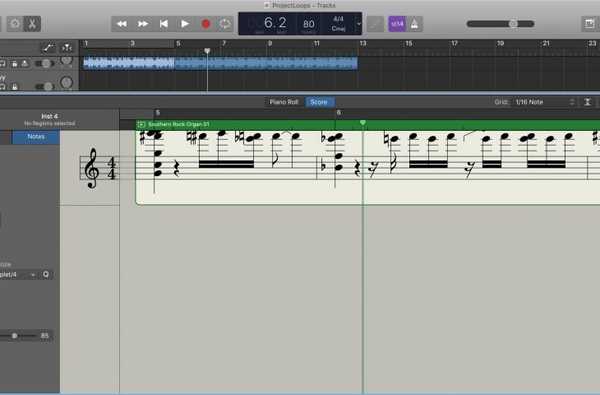Adjust the Velocity slider in the inspector
600x395 pixels.
pos(18,336)
